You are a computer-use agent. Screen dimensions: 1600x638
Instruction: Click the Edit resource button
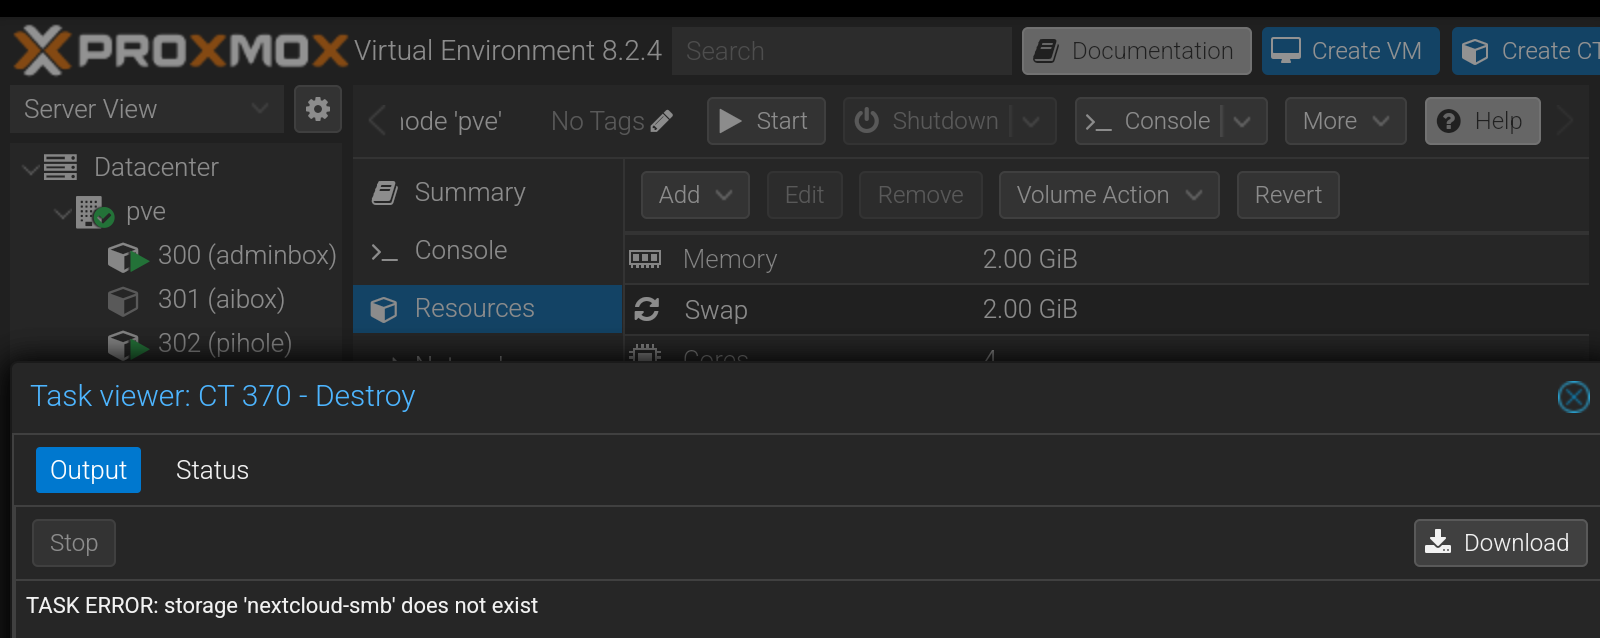805,195
